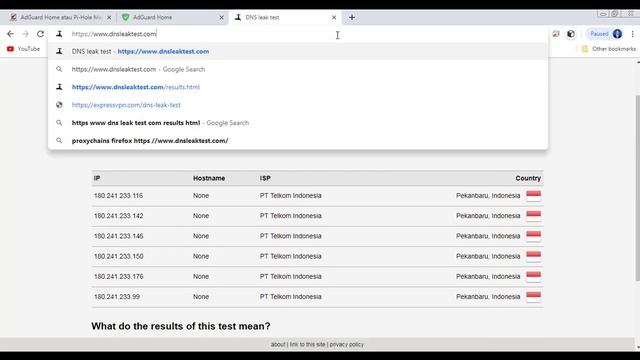Close the AdGuard Home tab

(222, 18)
